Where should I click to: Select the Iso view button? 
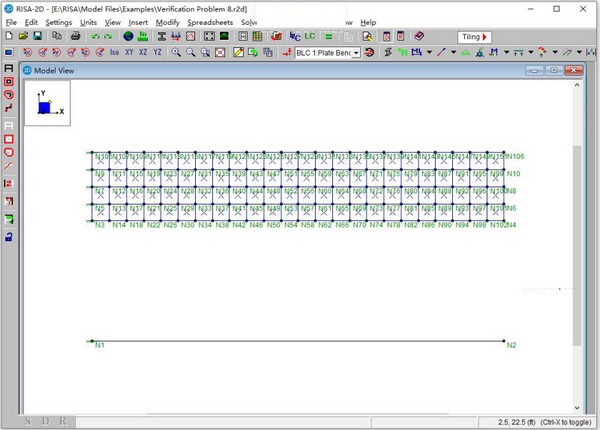pyautogui.click(x=113, y=52)
